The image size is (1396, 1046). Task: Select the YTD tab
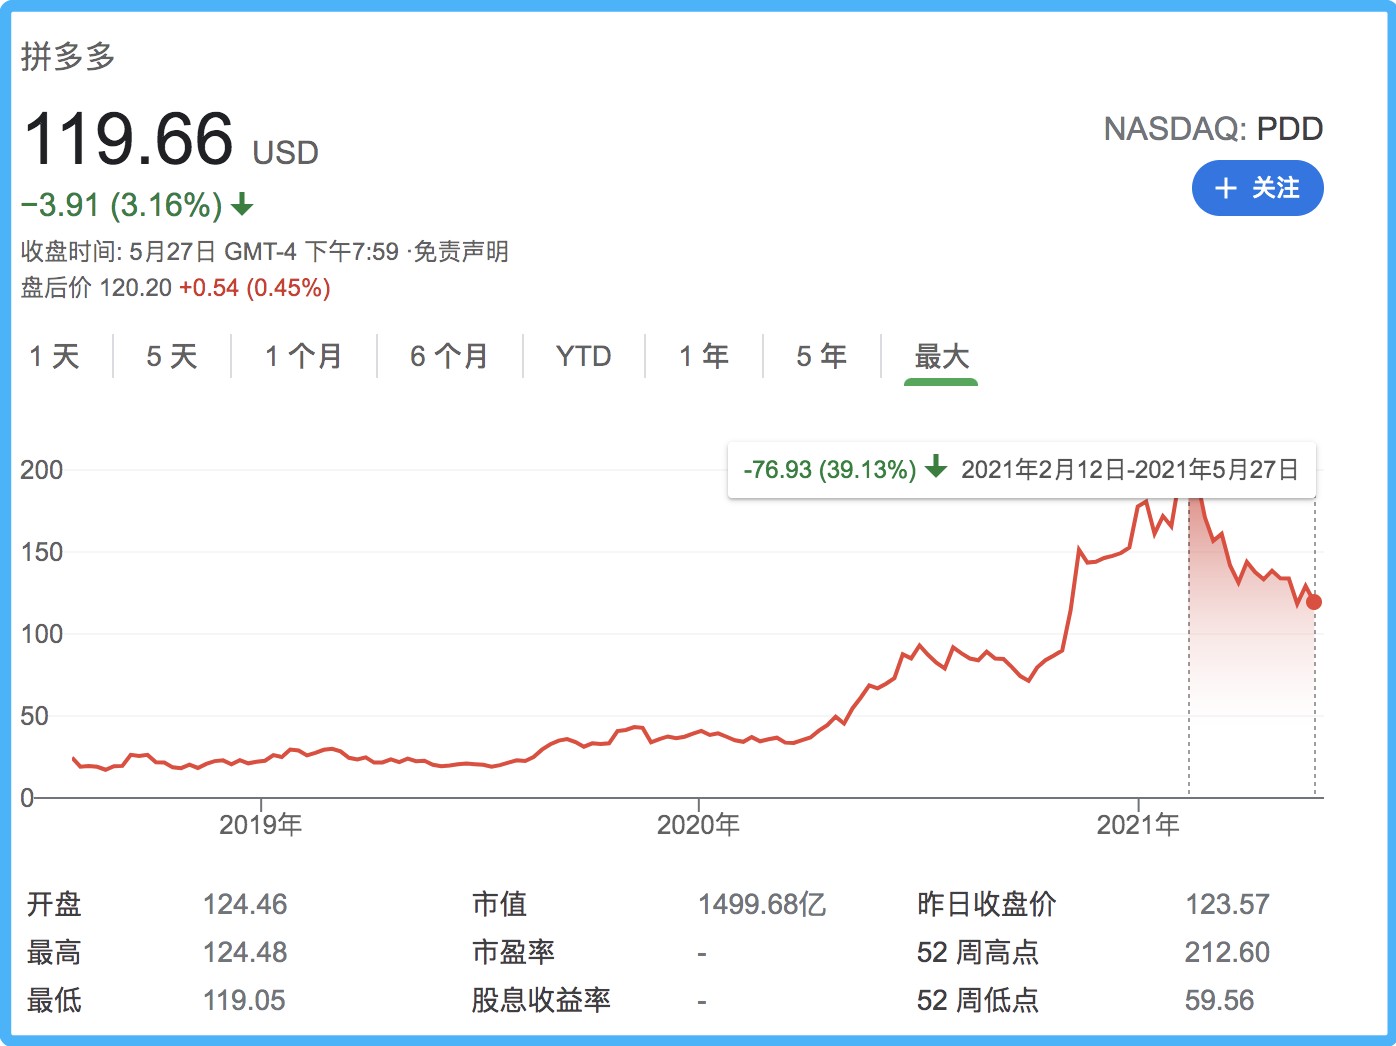tap(583, 356)
